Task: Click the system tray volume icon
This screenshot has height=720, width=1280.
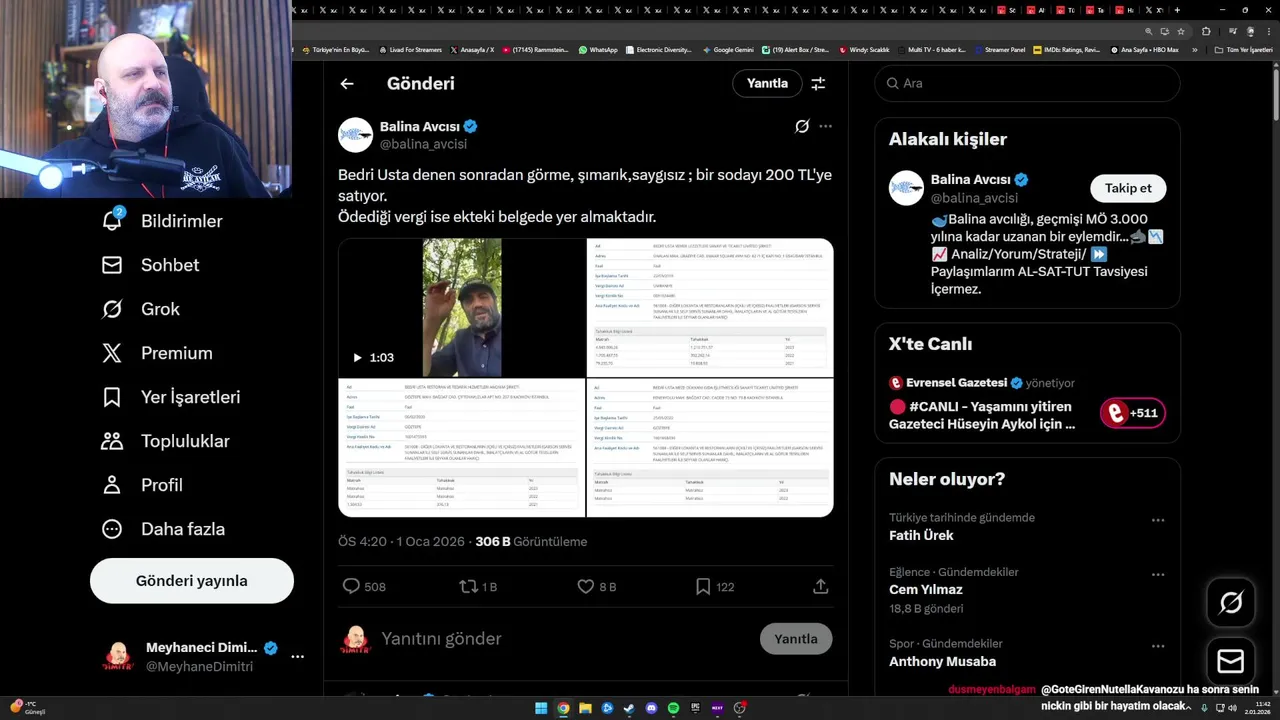Action: click(x=1230, y=708)
